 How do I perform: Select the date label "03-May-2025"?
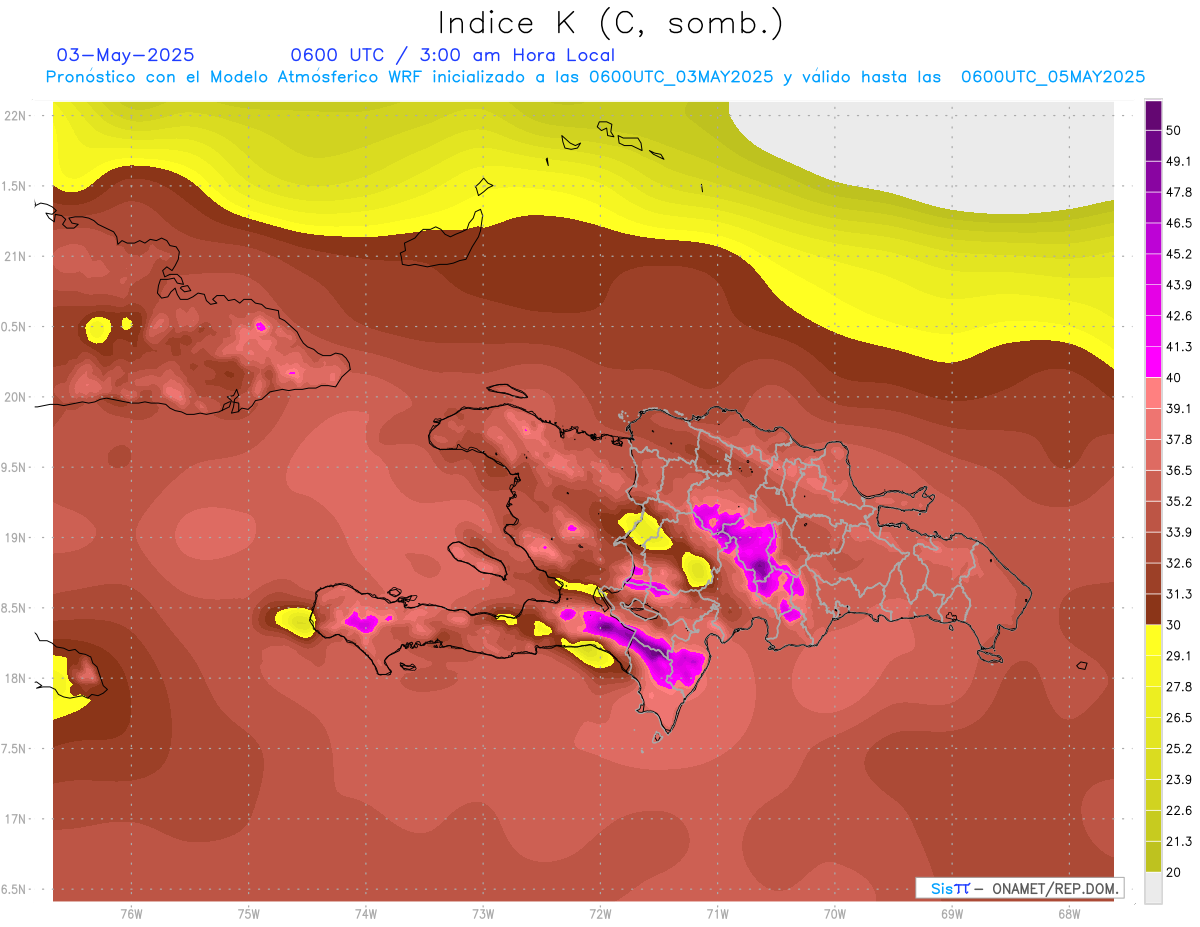pyautogui.click(x=125, y=55)
